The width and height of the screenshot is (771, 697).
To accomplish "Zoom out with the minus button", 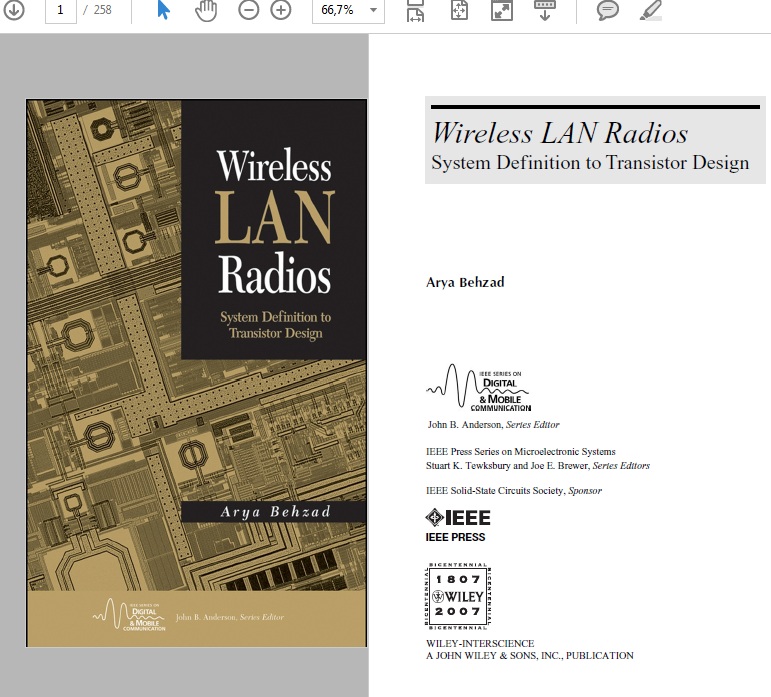I will pos(249,10).
